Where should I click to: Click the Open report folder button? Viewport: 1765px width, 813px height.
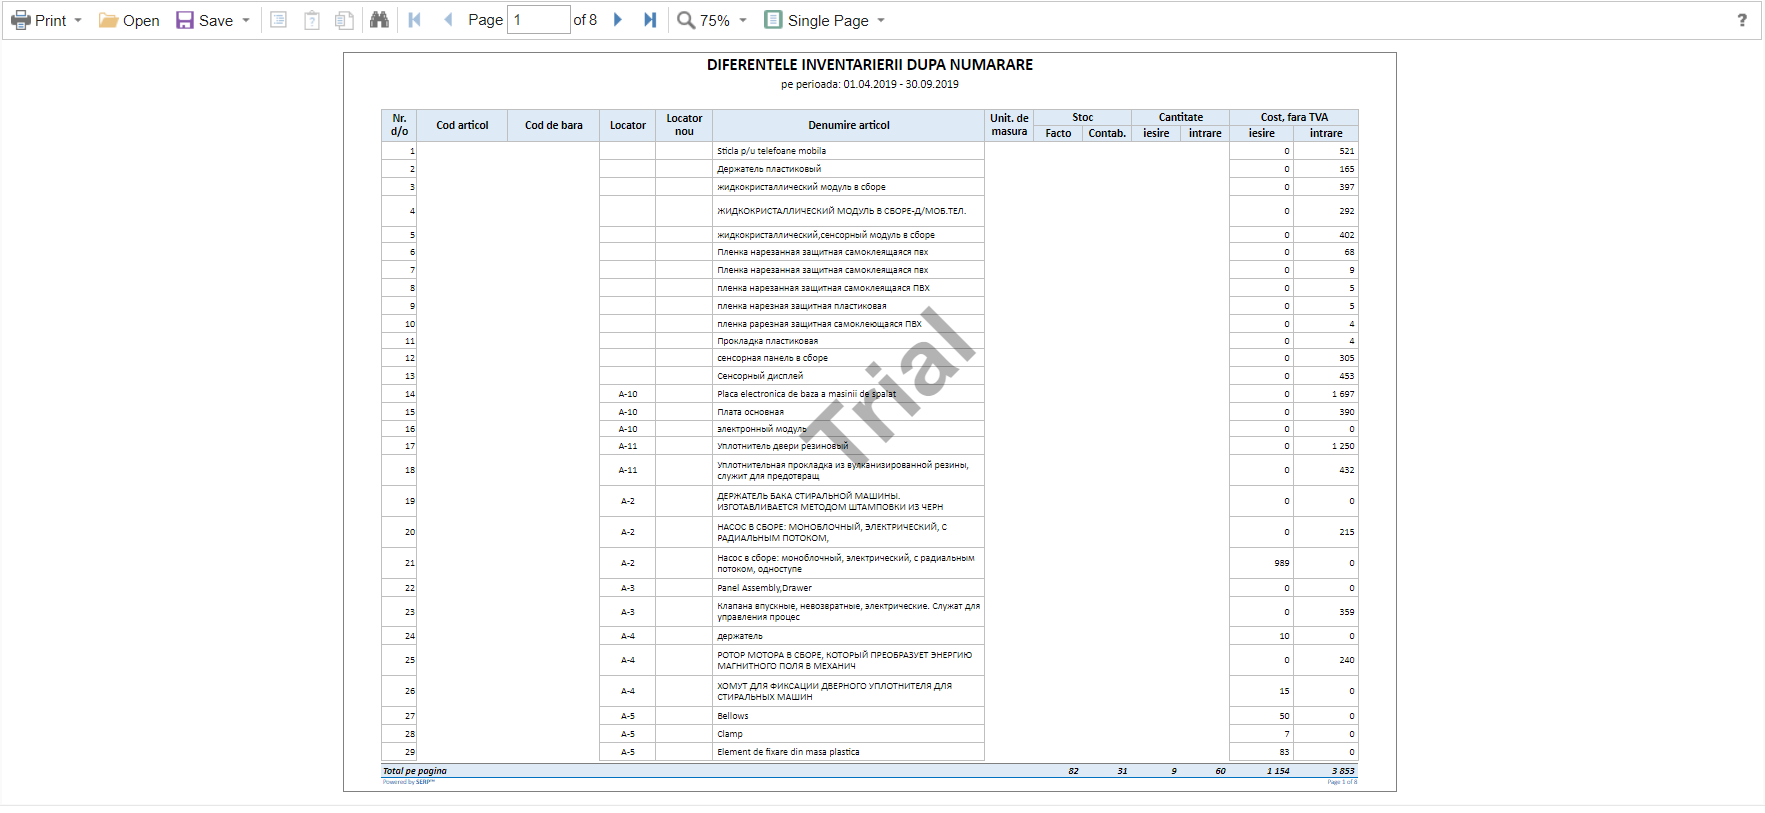[x=129, y=20]
